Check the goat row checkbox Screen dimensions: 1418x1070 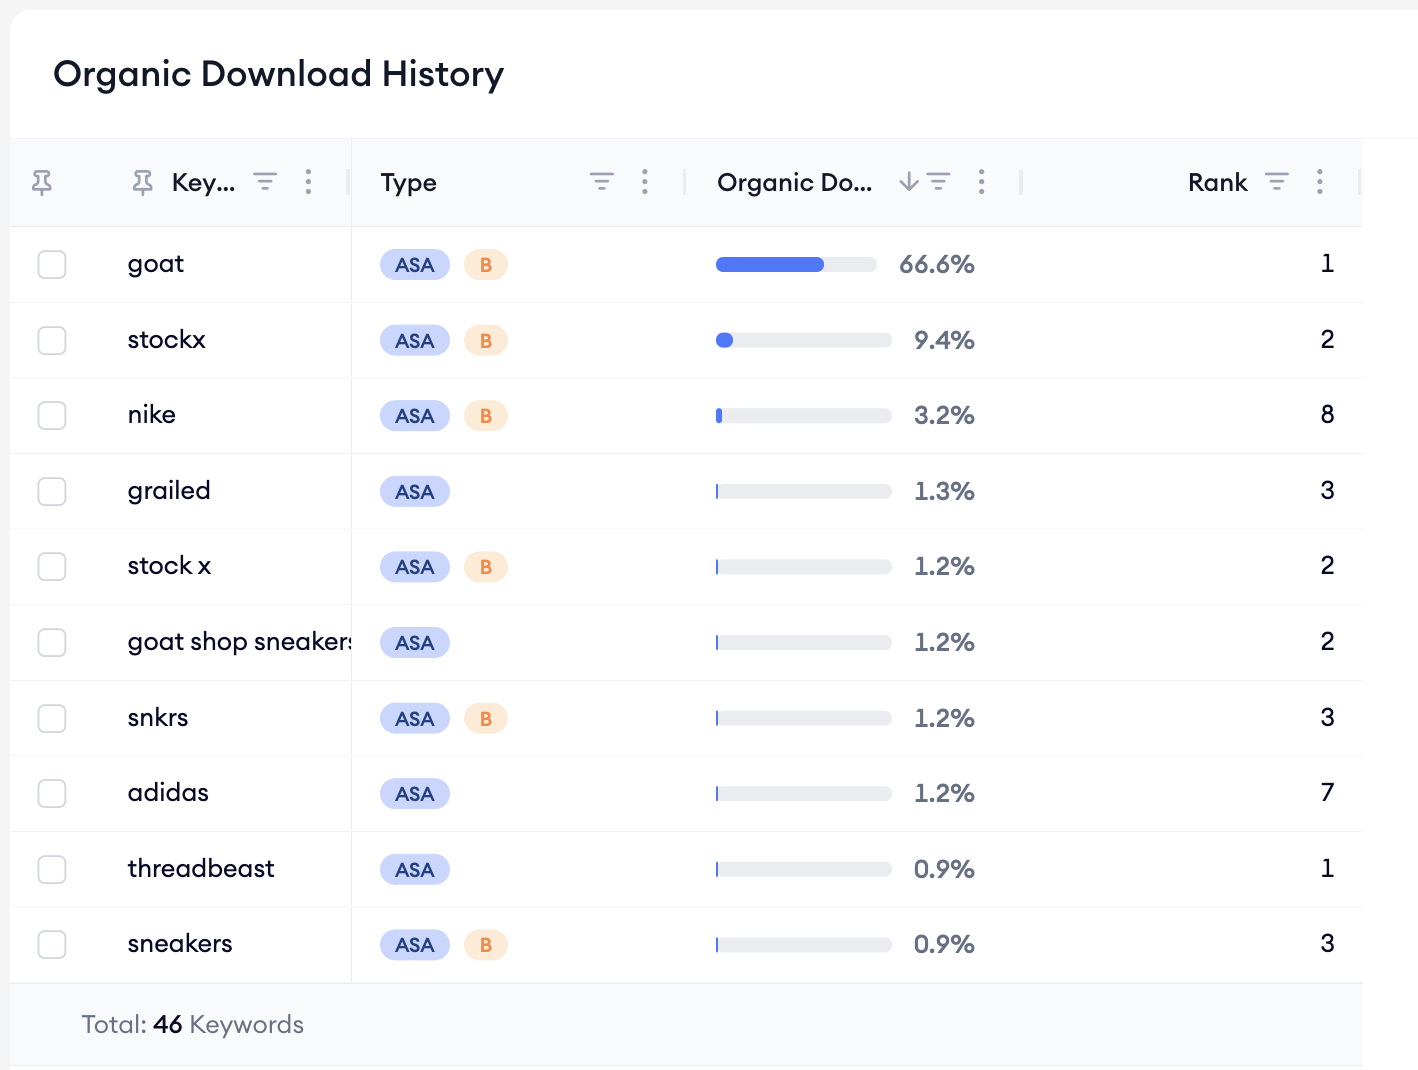[x=52, y=265]
